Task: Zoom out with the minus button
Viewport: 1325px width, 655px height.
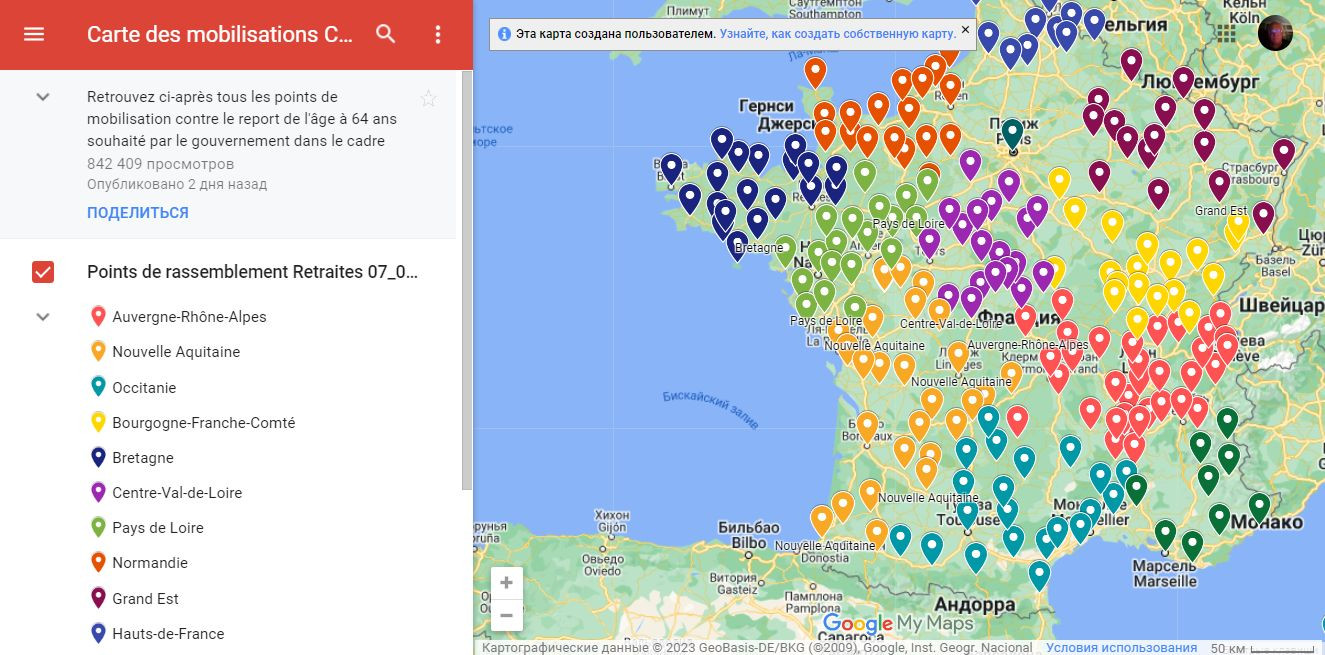Action: click(x=506, y=615)
